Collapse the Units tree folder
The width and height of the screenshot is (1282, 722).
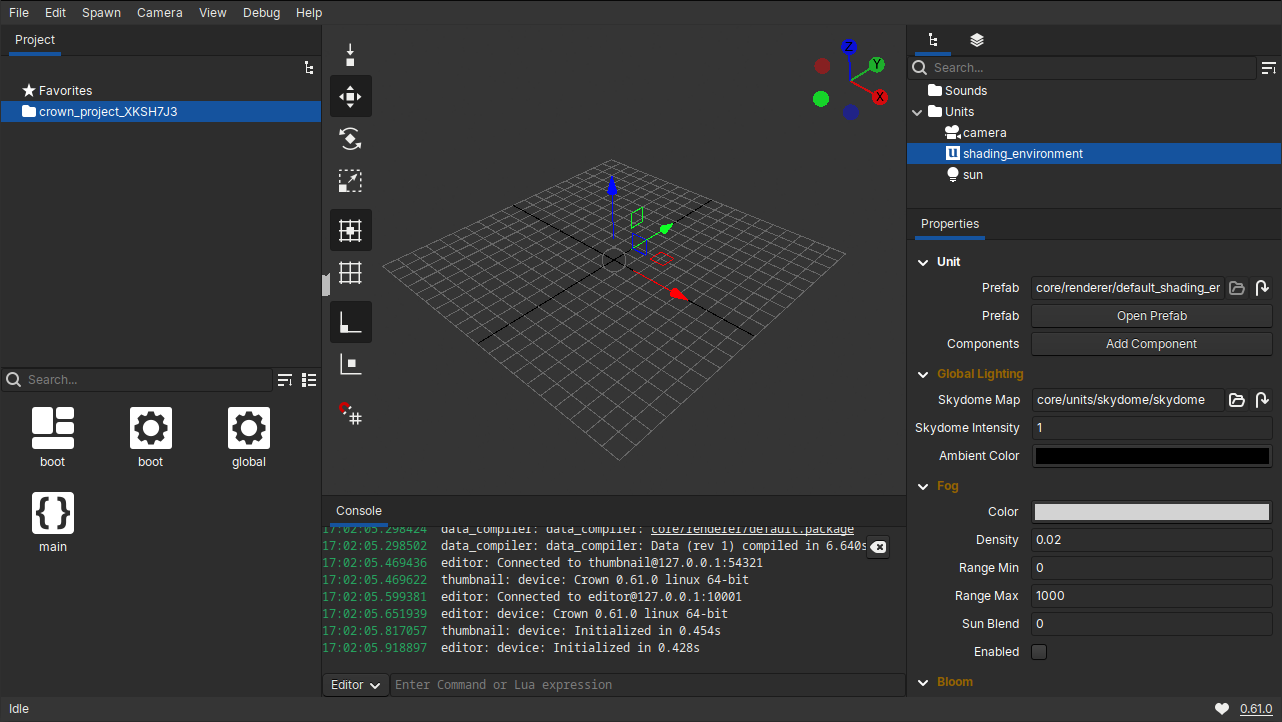click(917, 112)
